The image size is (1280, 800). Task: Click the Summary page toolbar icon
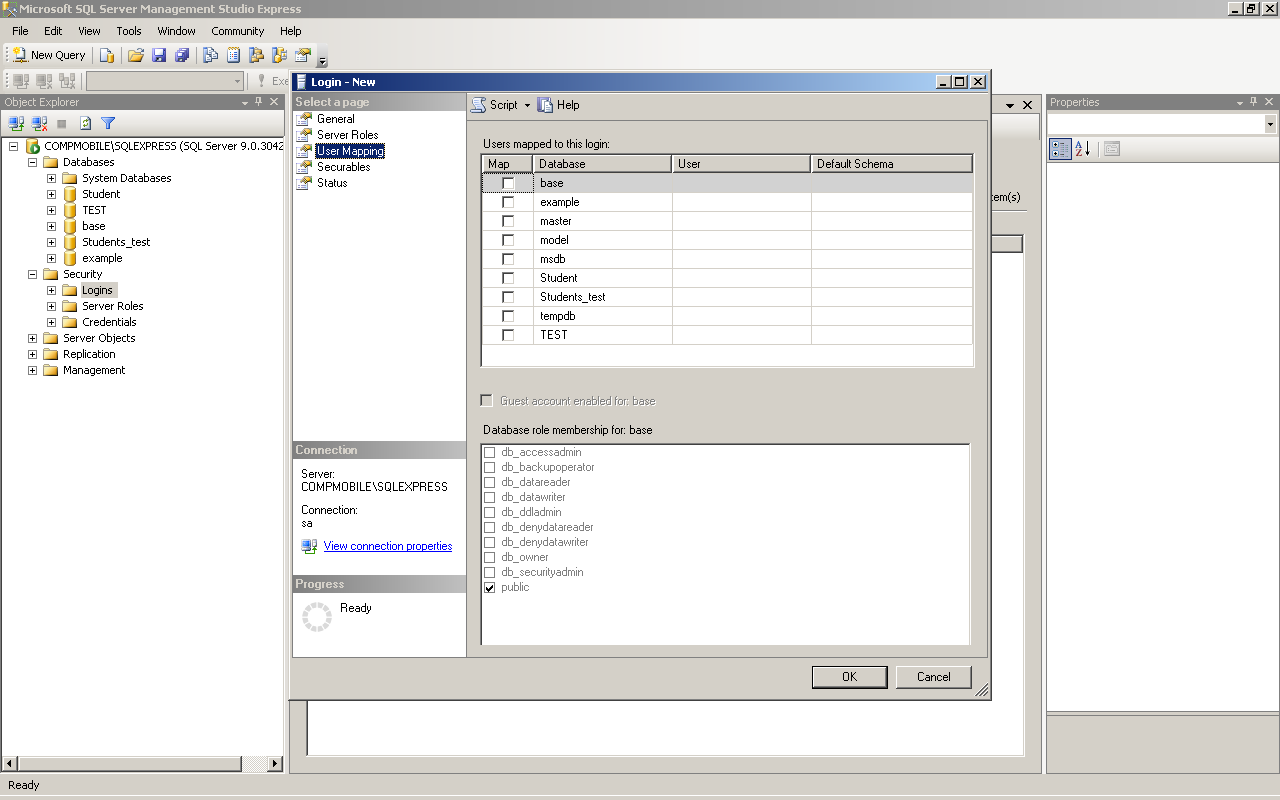tap(234, 55)
